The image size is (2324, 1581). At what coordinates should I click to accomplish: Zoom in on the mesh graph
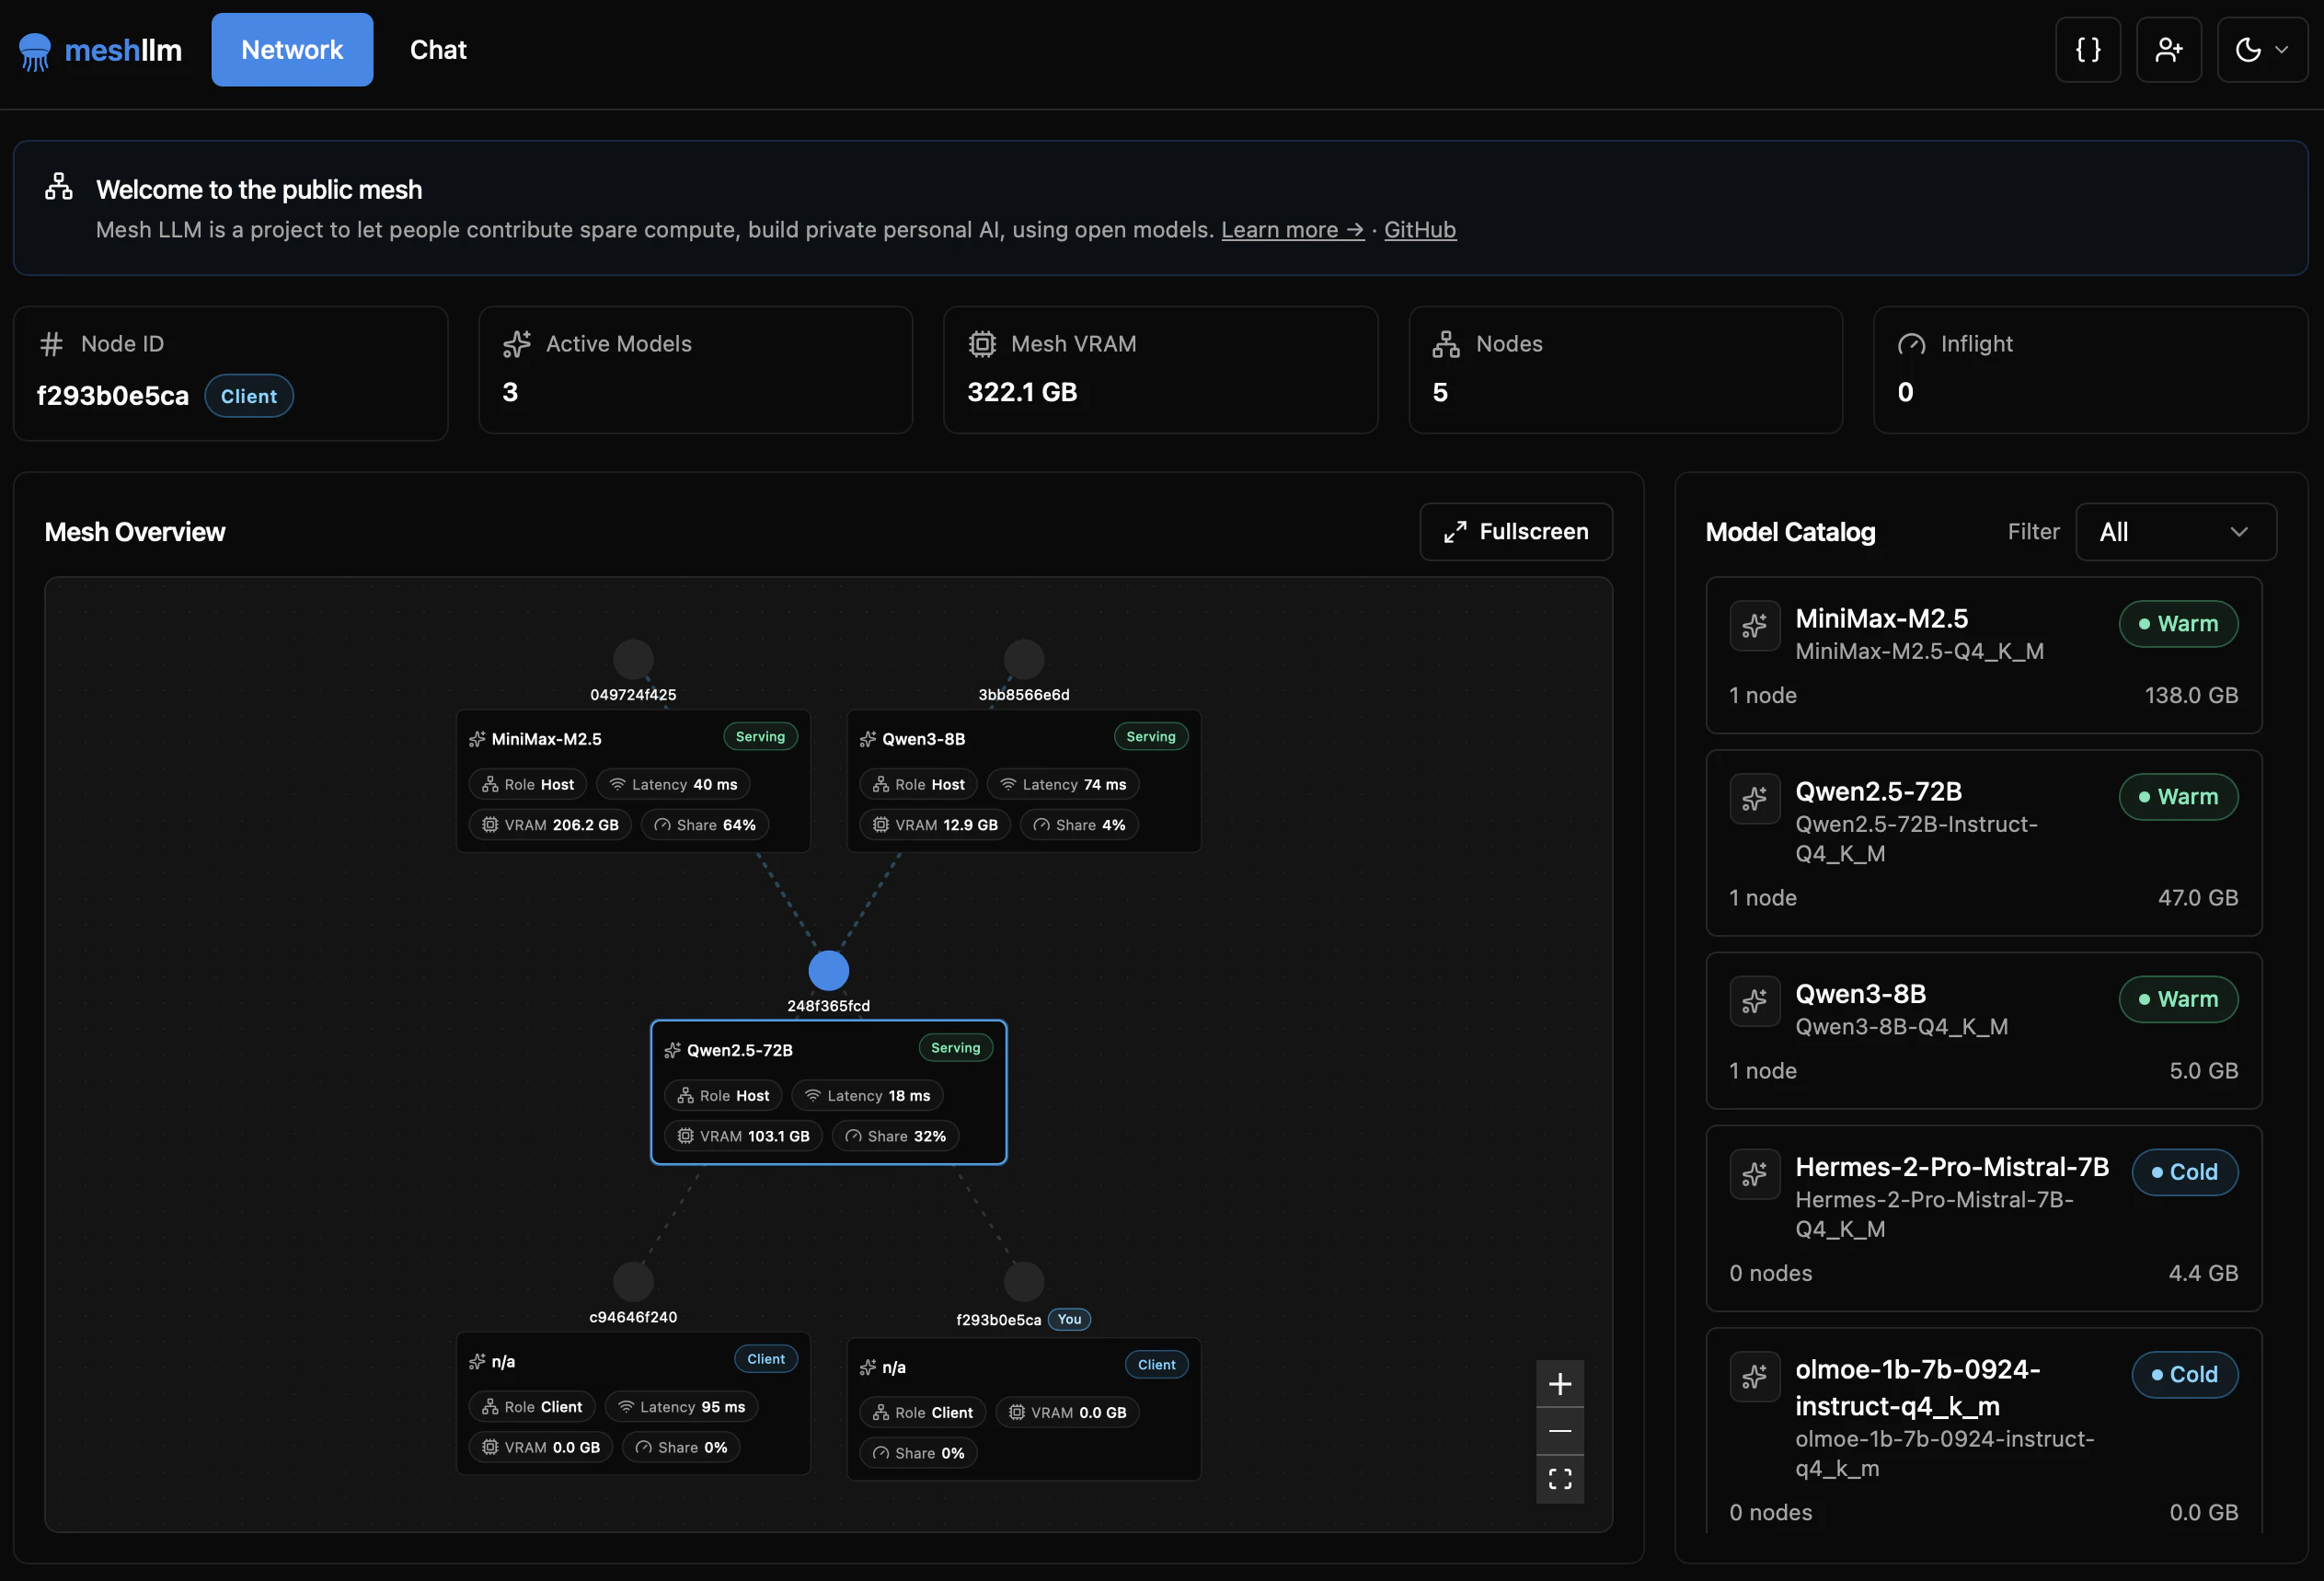[1559, 1384]
